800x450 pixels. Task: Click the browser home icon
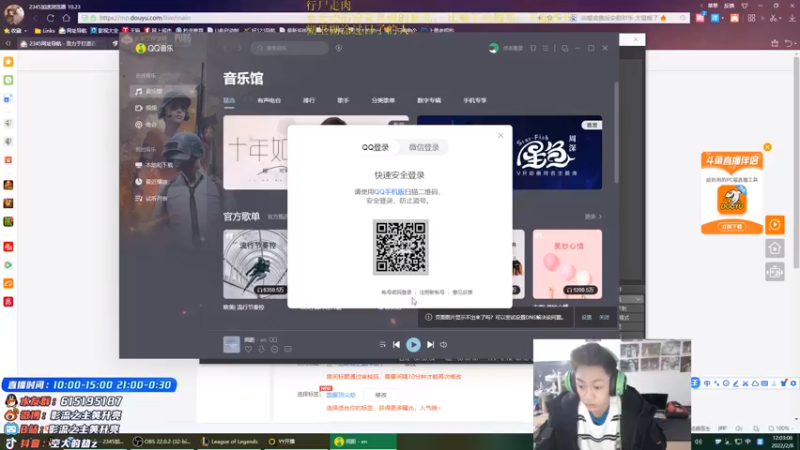[66, 18]
